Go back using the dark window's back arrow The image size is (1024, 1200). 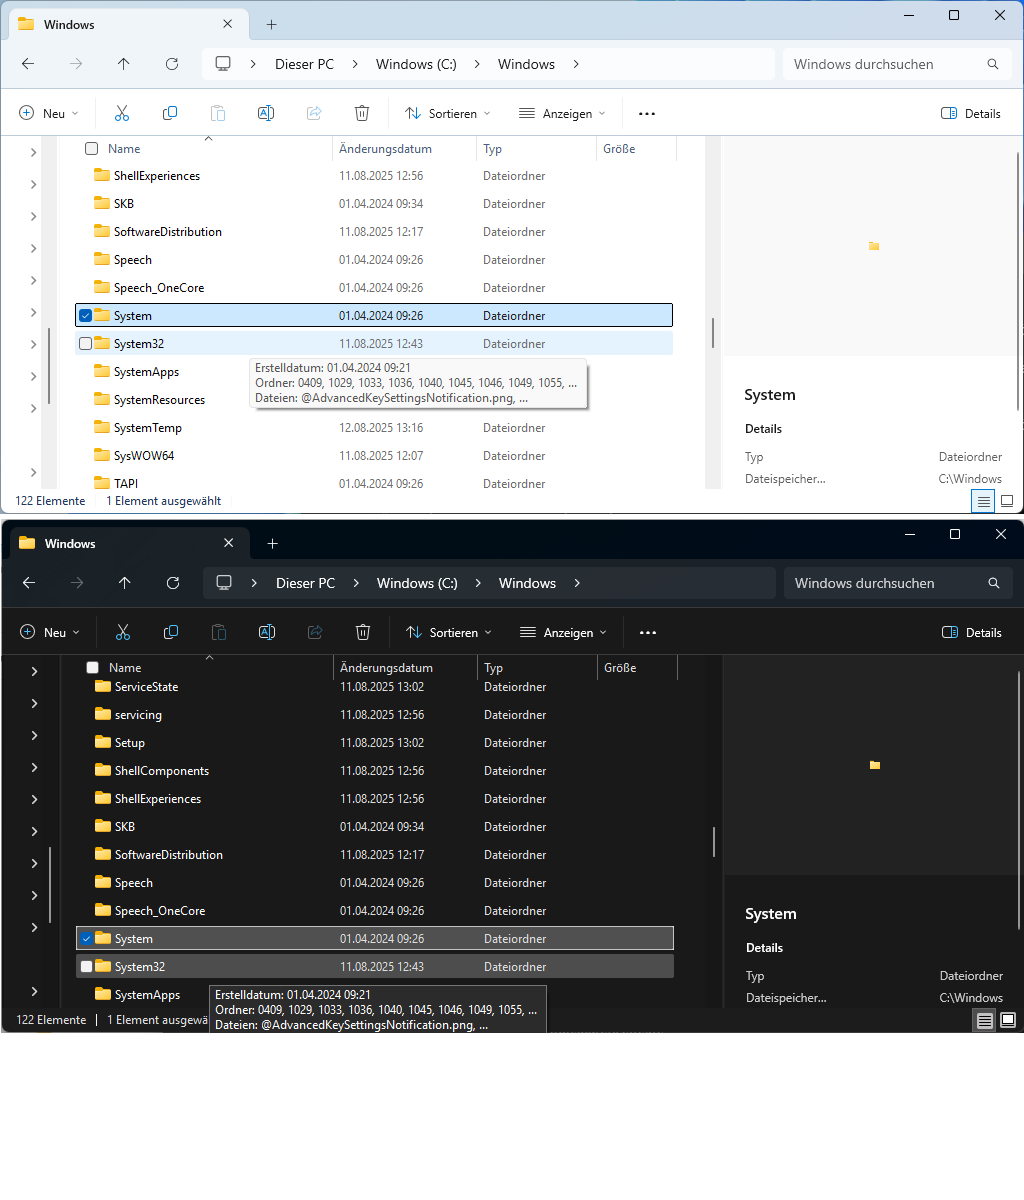click(x=29, y=583)
